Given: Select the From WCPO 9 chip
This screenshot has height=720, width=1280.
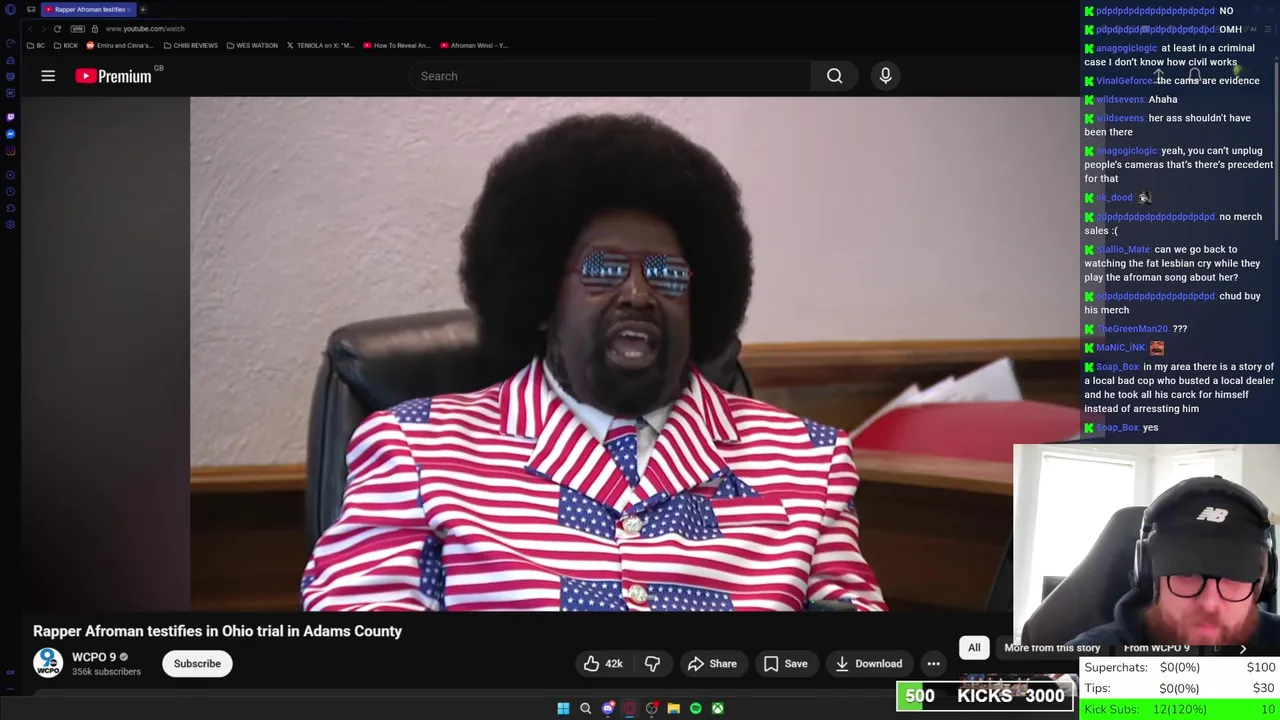Looking at the screenshot, I should [1156, 648].
